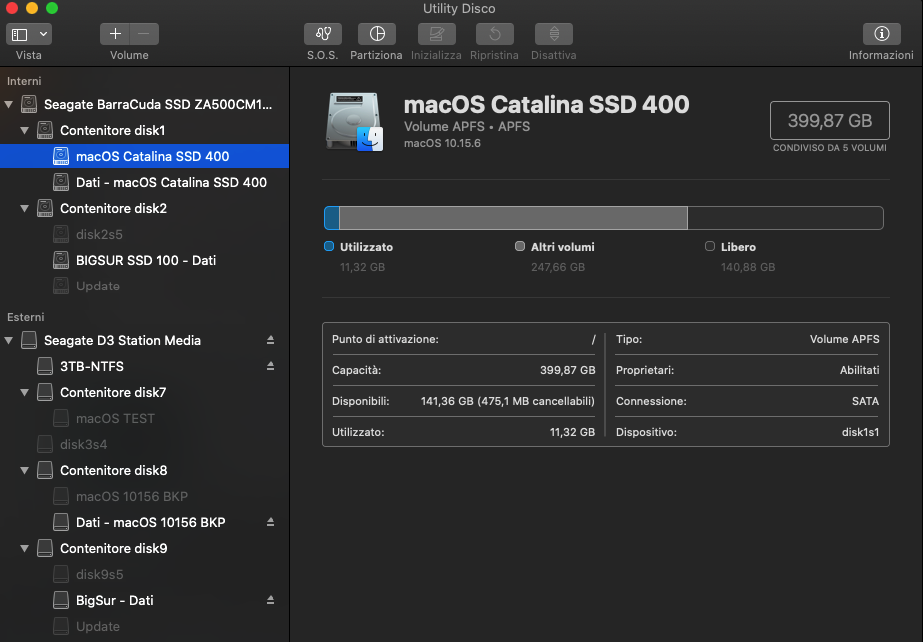
Task: Select BIGSUR SSD 100 - Dati volume
Action: pos(146,260)
